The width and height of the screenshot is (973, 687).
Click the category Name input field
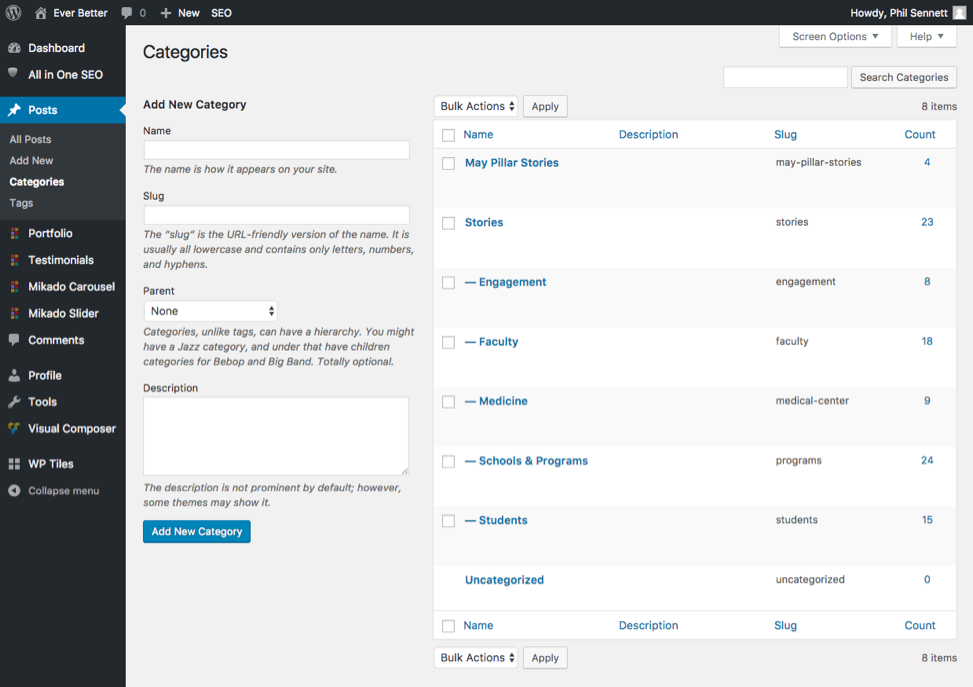click(x=277, y=150)
